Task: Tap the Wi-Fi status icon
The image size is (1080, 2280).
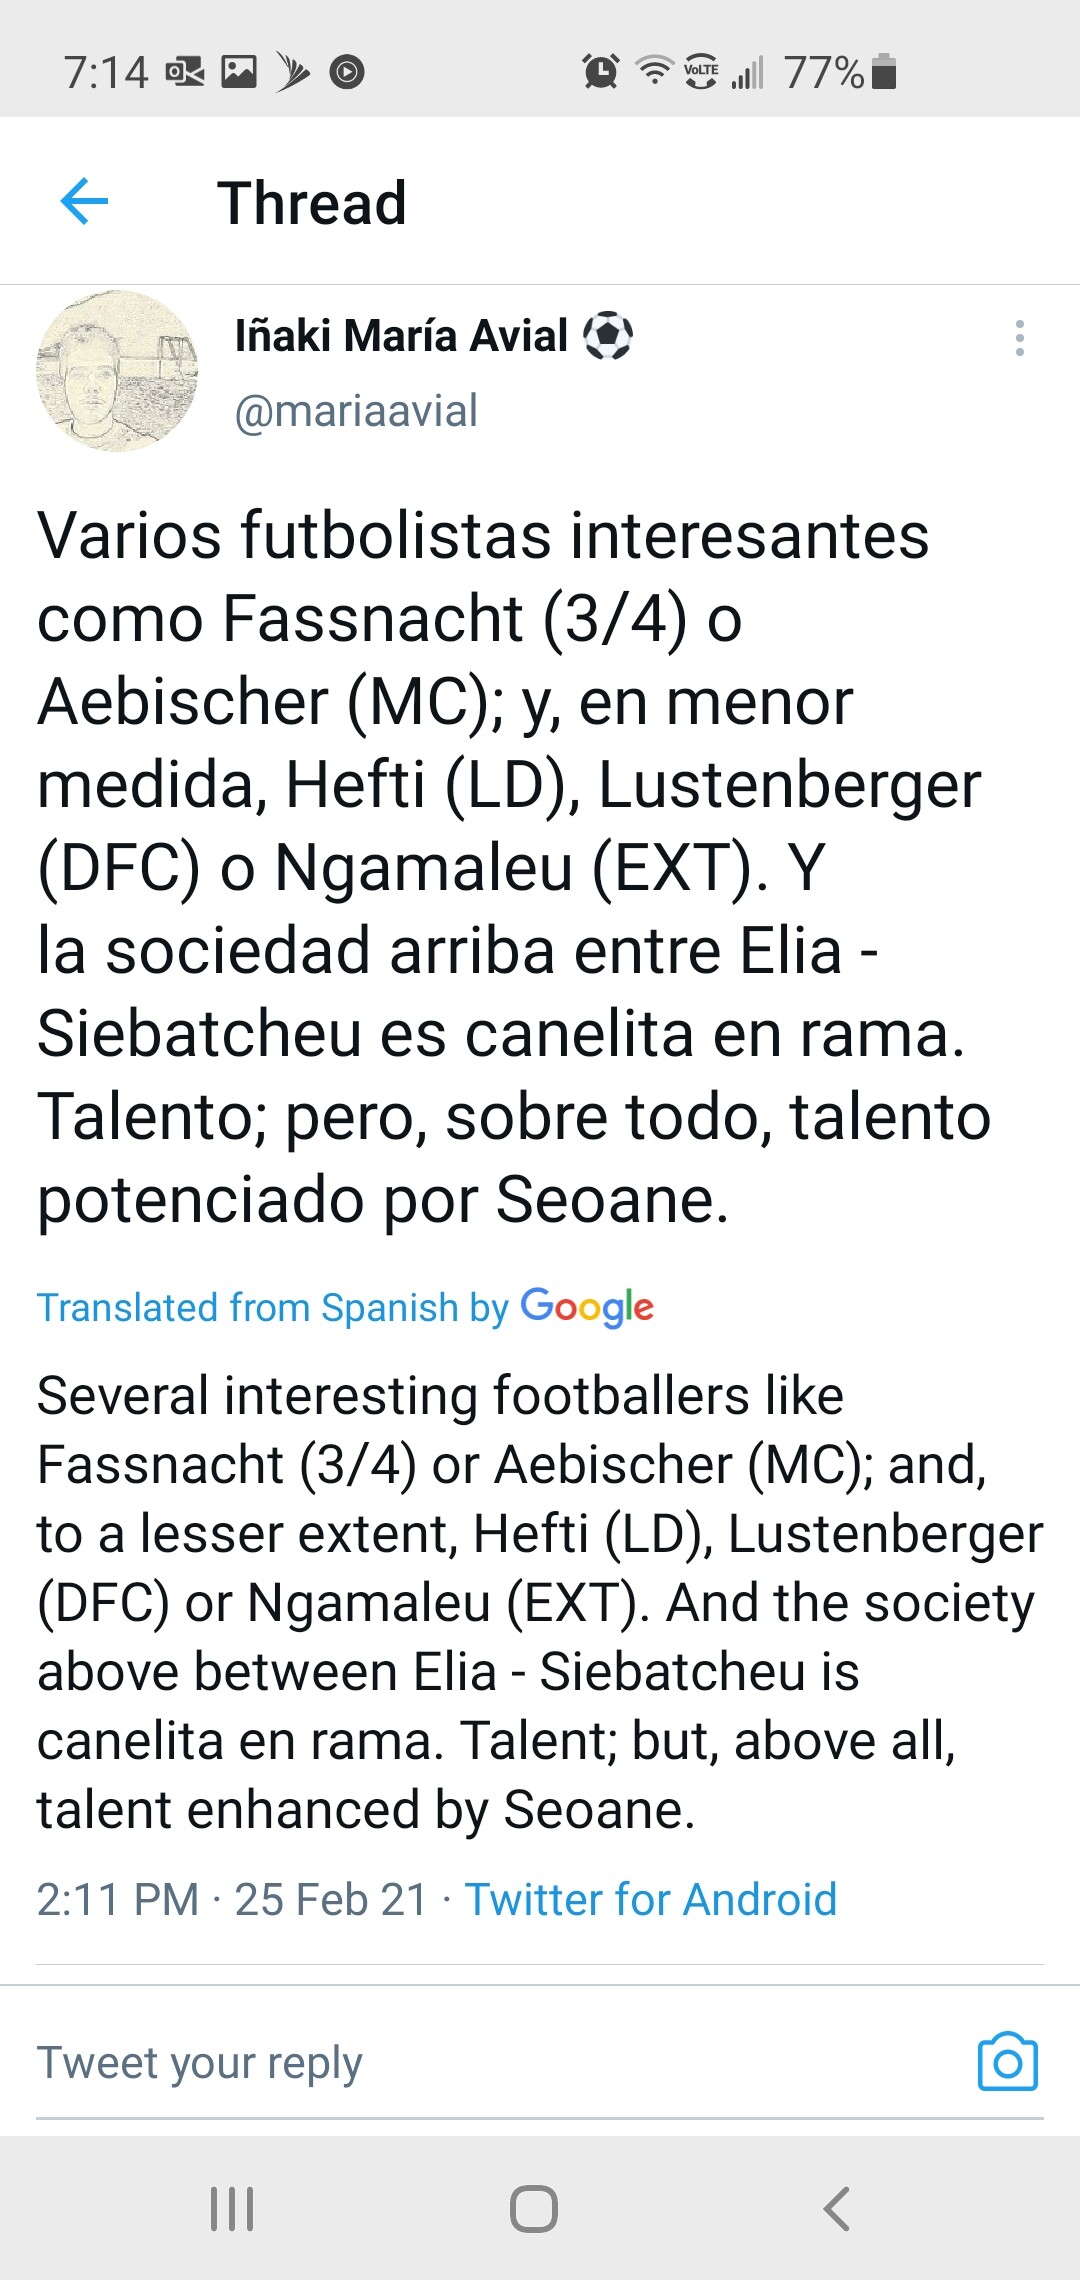Action: tap(655, 72)
